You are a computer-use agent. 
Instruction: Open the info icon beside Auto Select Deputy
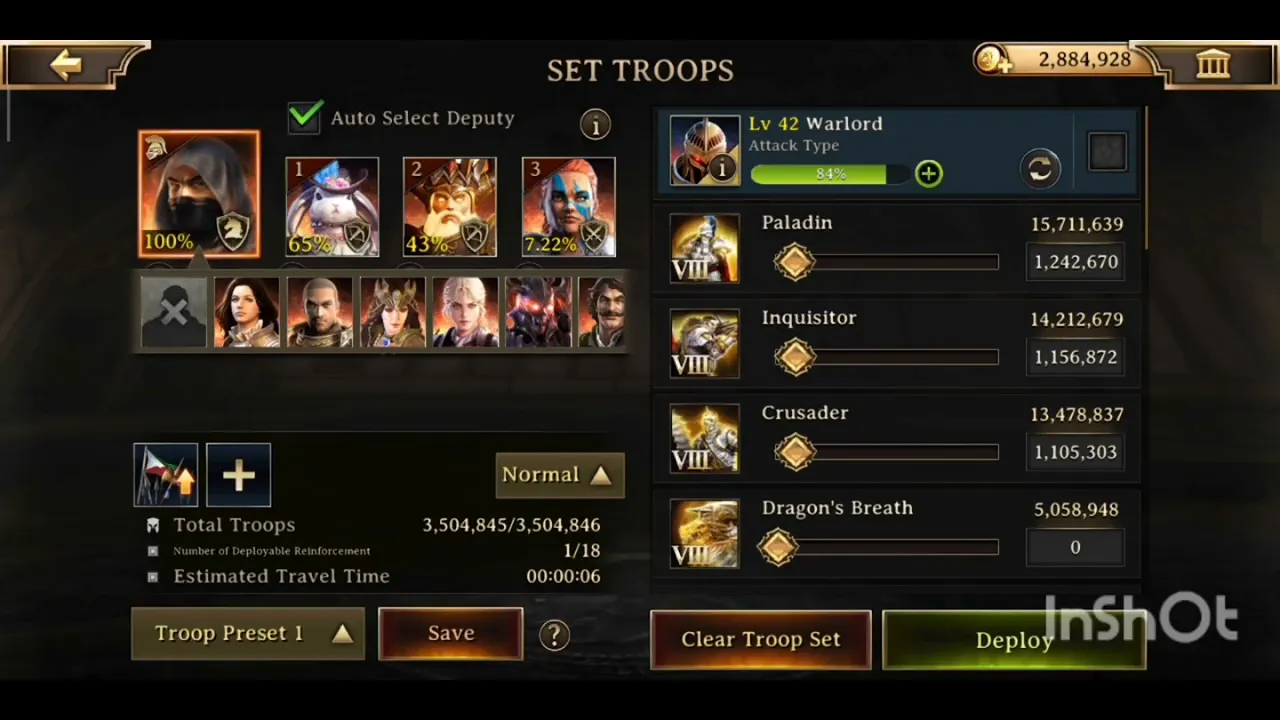coord(596,125)
